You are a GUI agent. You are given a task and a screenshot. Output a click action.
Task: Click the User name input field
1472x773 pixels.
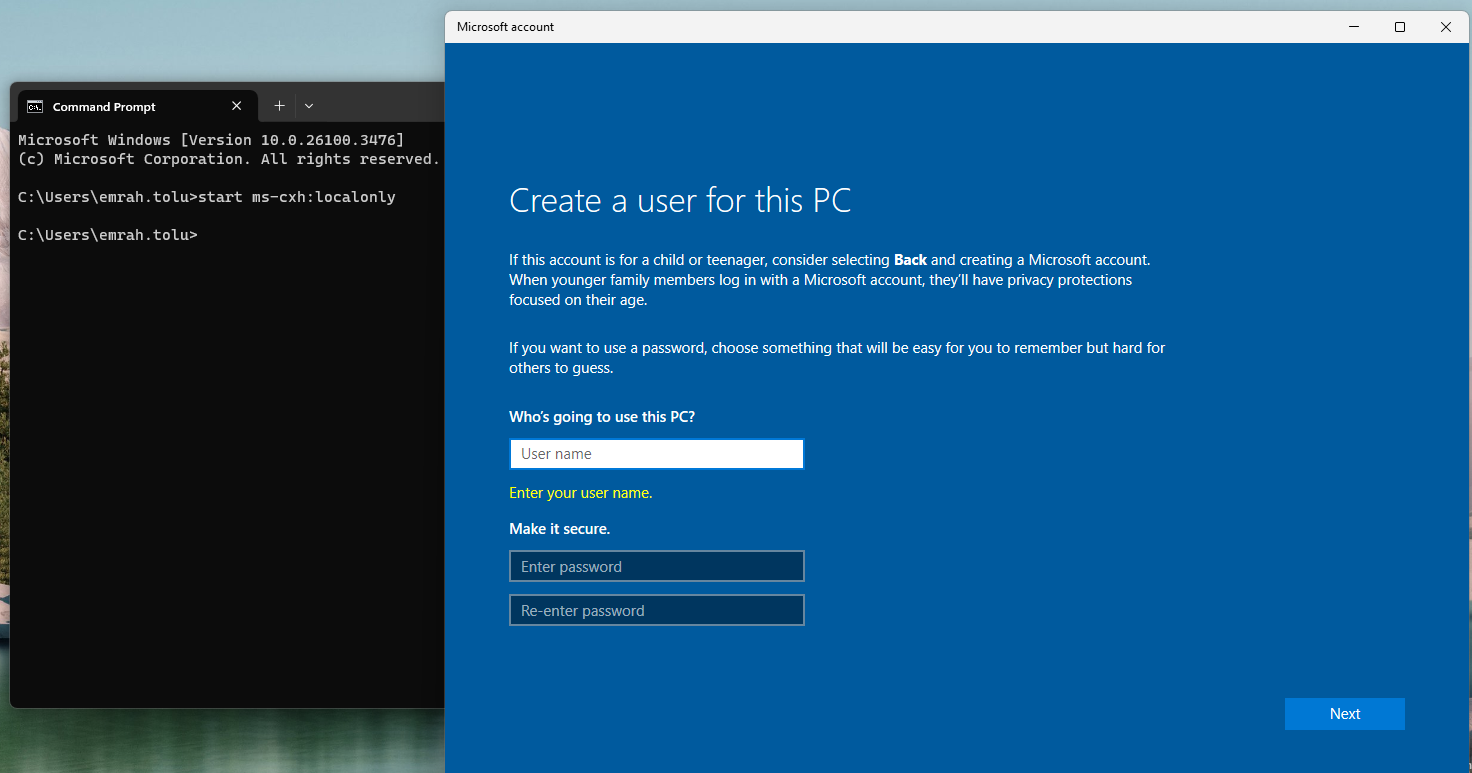pyautogui.click(x=656, y=454)
